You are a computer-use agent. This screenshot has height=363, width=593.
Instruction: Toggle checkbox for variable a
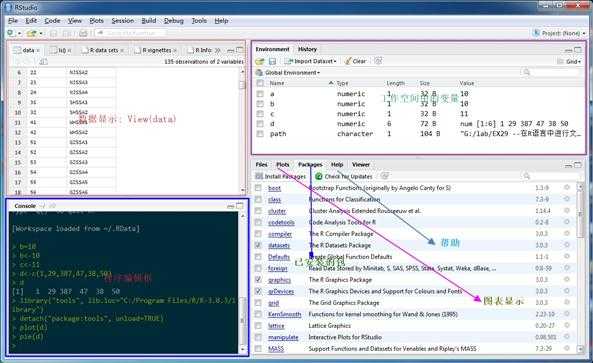pos(260,94)
